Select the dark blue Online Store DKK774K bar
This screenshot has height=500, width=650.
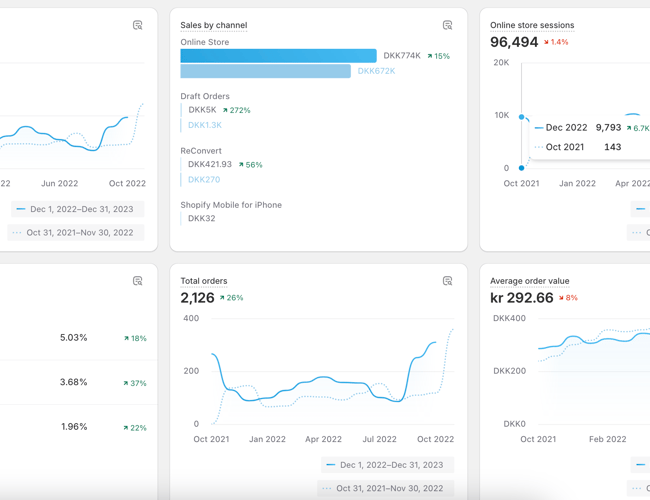pos(278,56)
